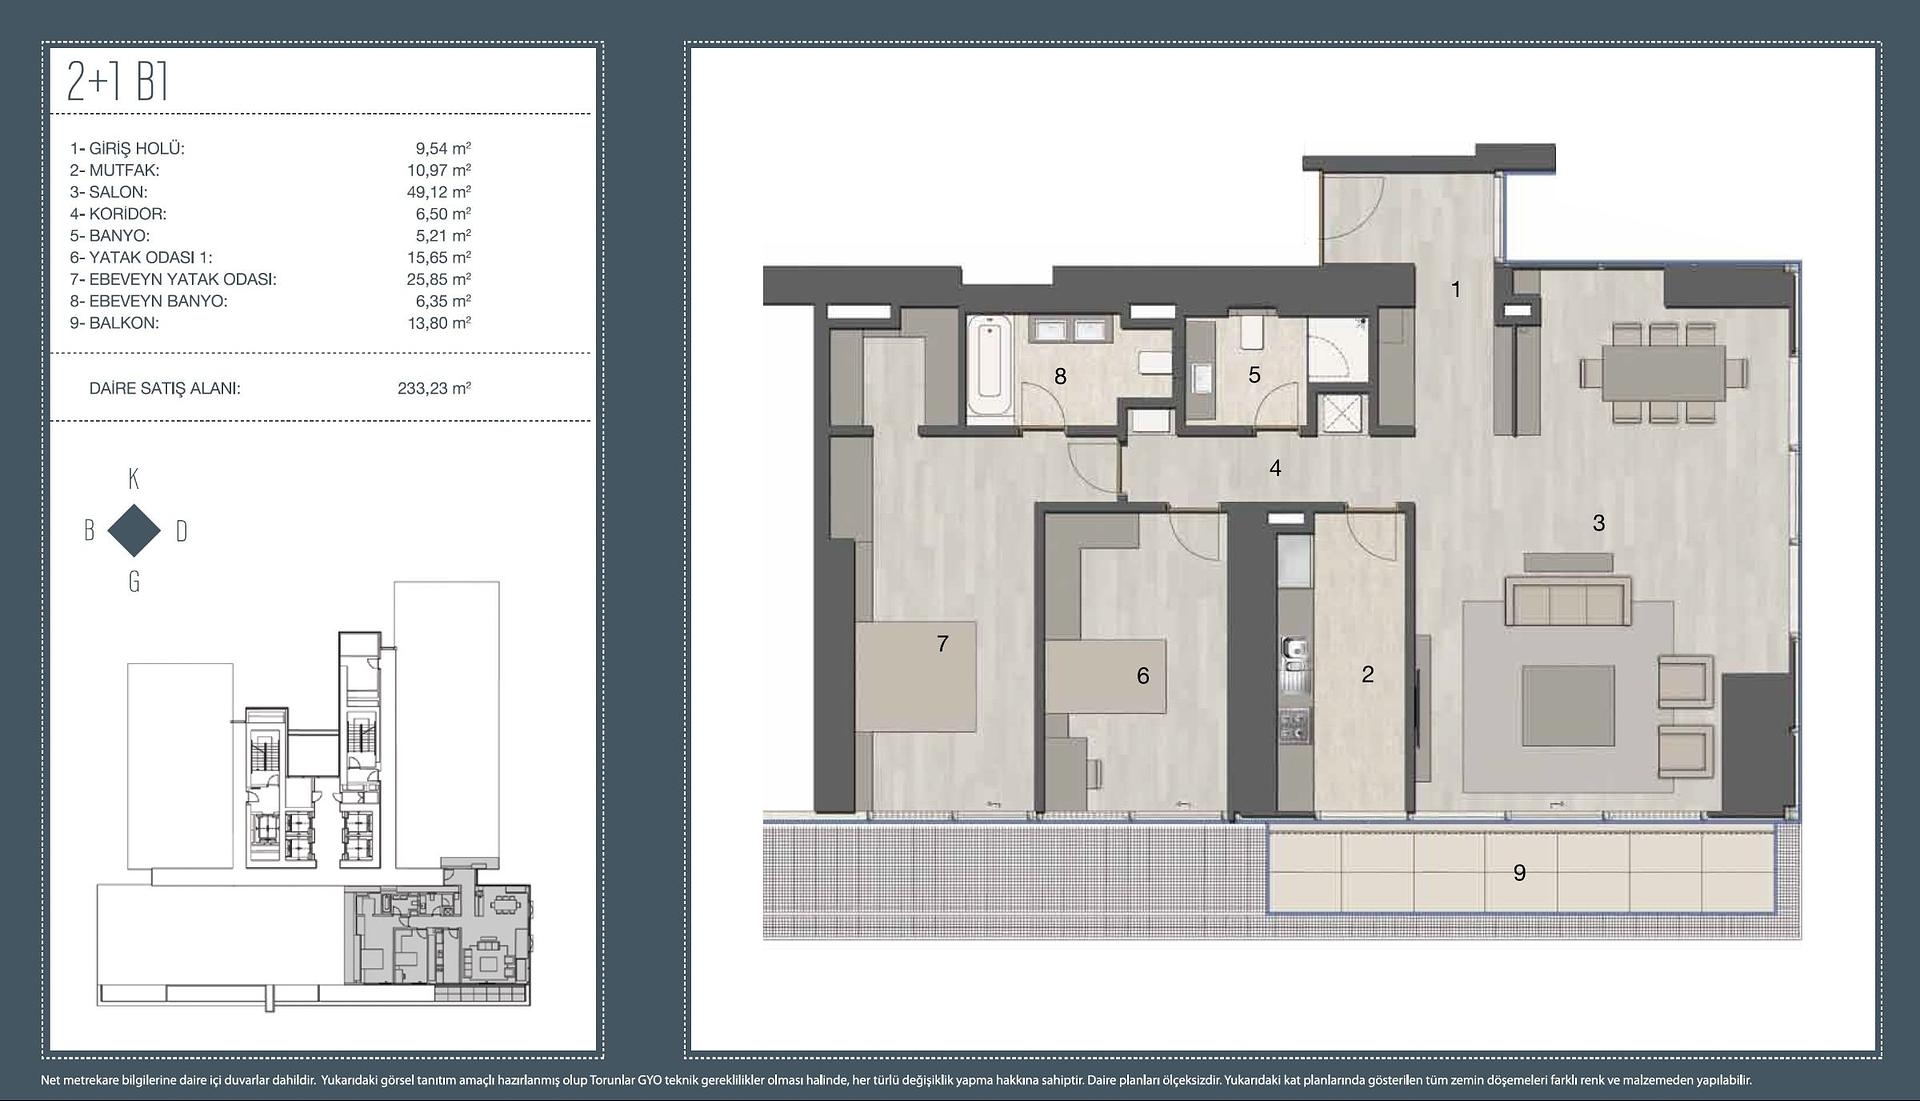Click the coffee table on the rug
The image size is (1920, 1101).
[x=1567, y=706]
